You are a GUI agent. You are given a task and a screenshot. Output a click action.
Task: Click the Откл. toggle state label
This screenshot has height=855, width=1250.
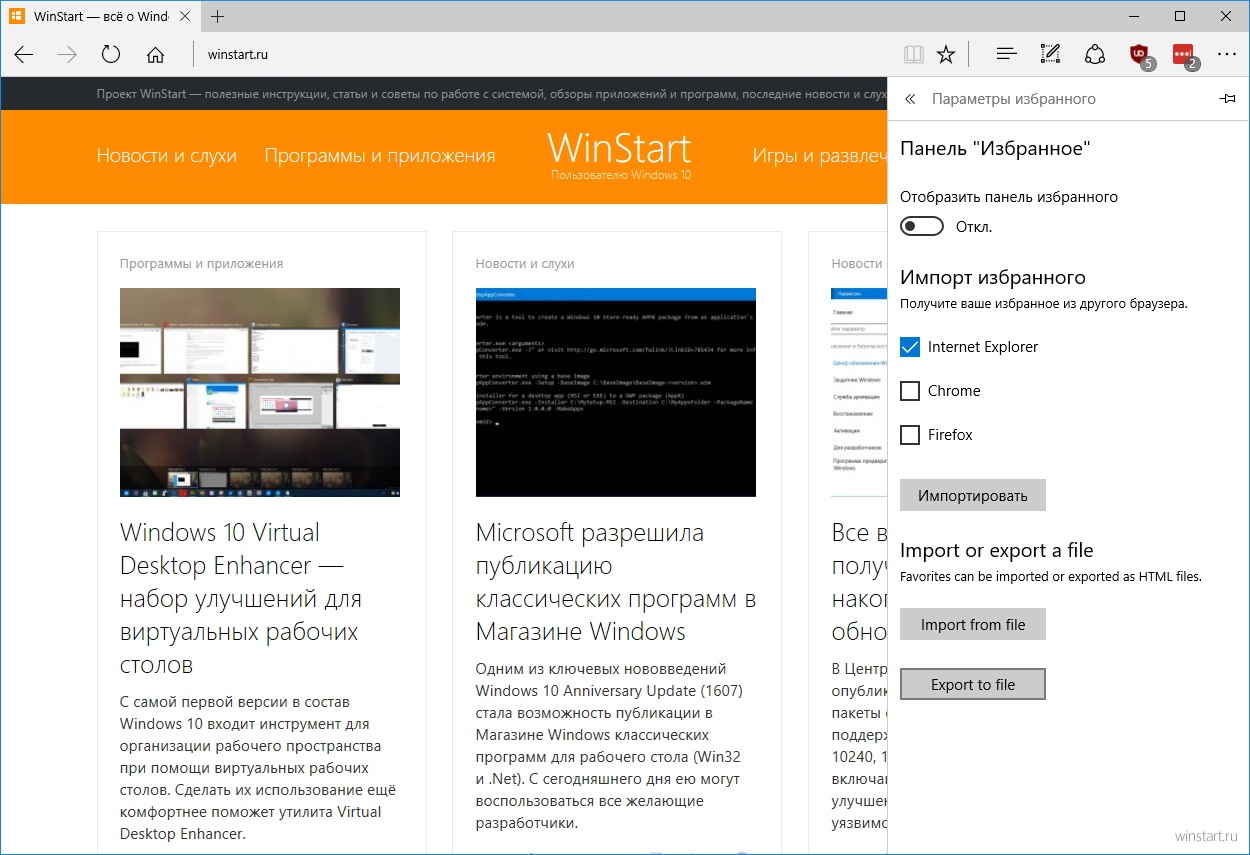pos(974,227)
